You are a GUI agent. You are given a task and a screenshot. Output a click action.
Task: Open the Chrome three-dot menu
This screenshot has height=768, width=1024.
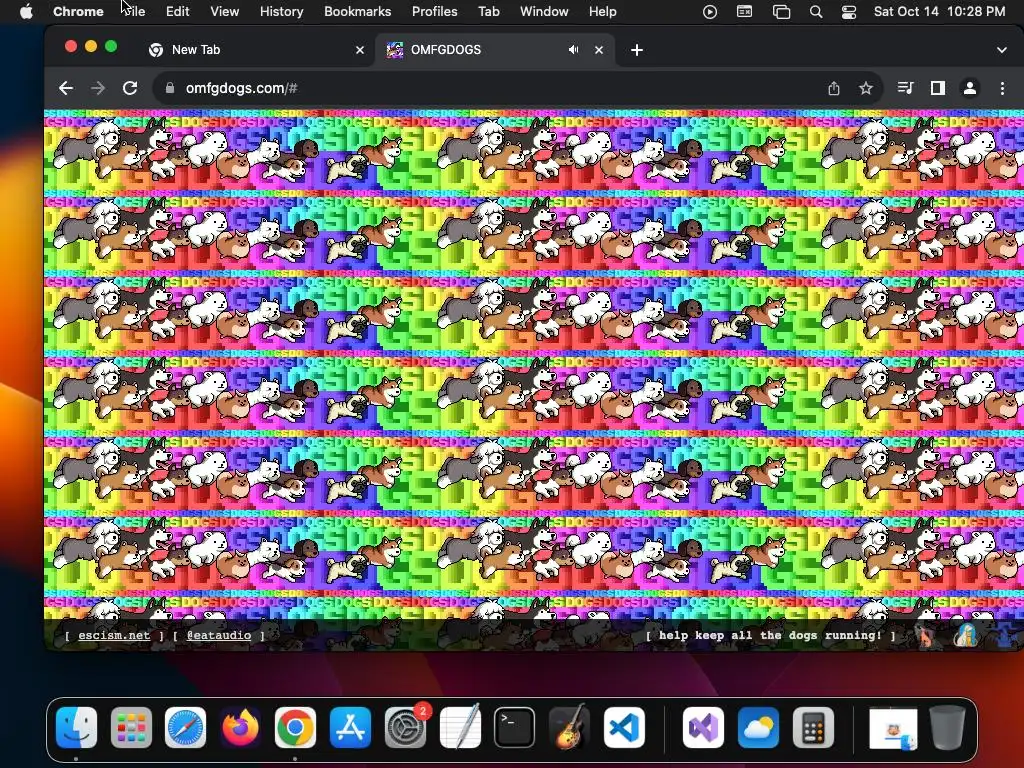[1002, 88]
